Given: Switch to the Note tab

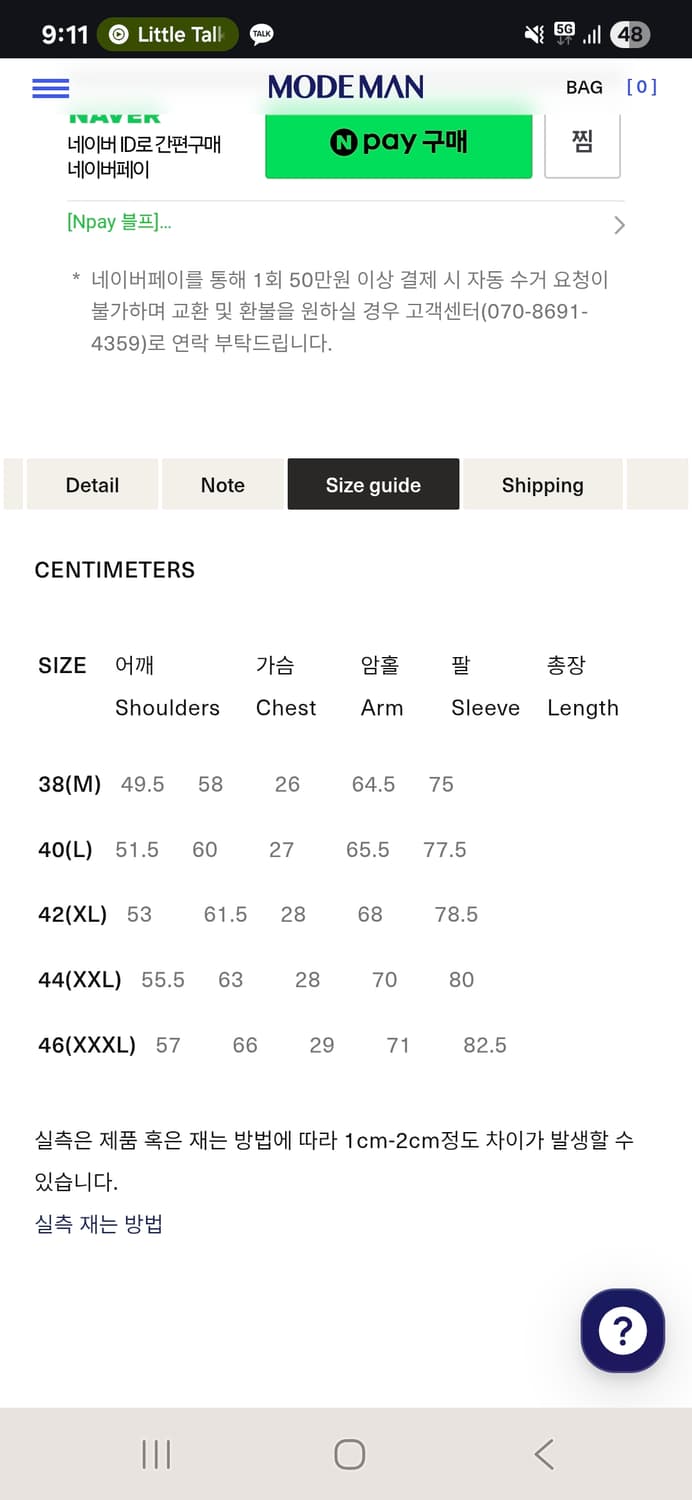Looking at the screenshot, I should click(222, 484).
